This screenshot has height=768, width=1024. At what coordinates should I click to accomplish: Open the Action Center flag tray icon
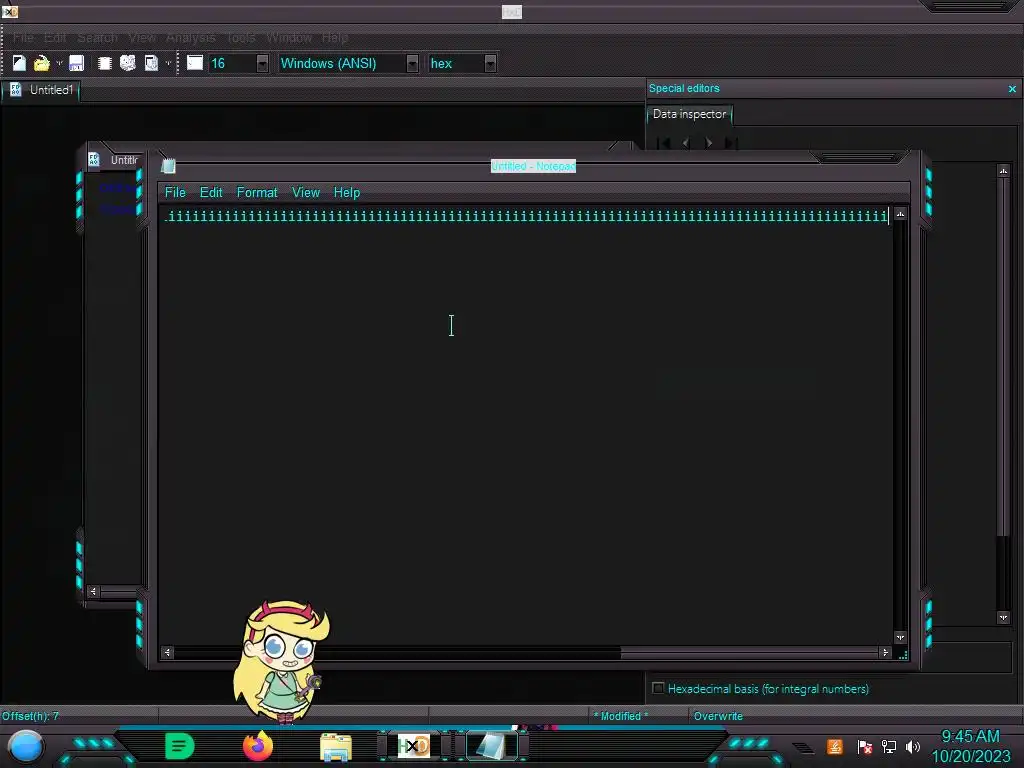[865, 746]
